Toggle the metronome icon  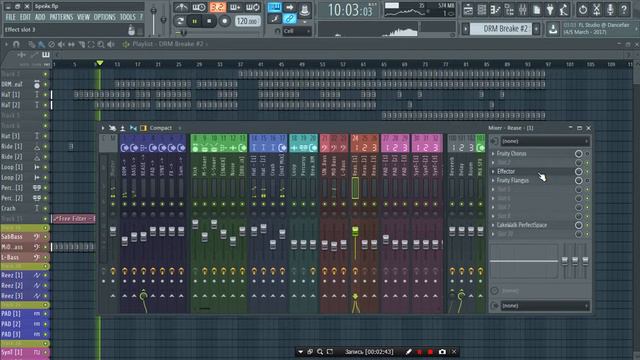181,7
